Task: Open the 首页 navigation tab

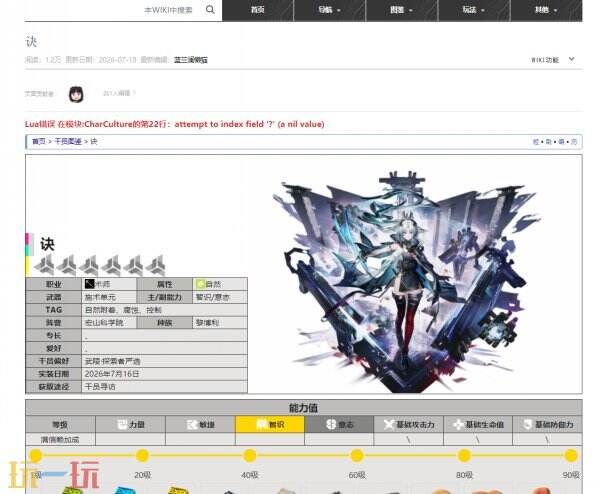Action: point(258,10)
